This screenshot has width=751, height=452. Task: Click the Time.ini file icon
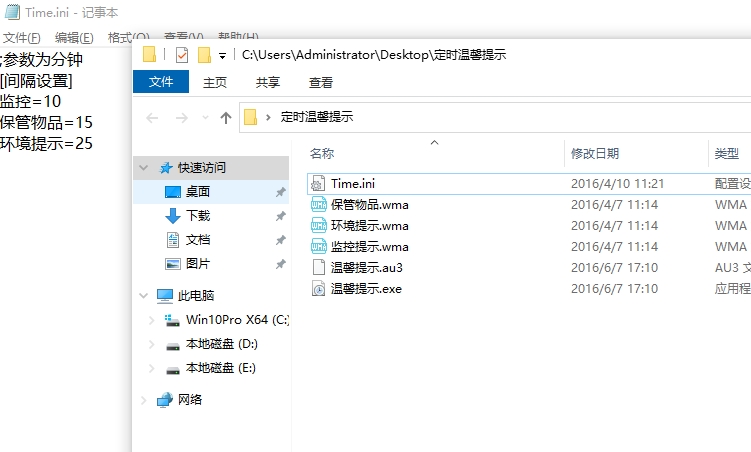(x=318, y=183)
